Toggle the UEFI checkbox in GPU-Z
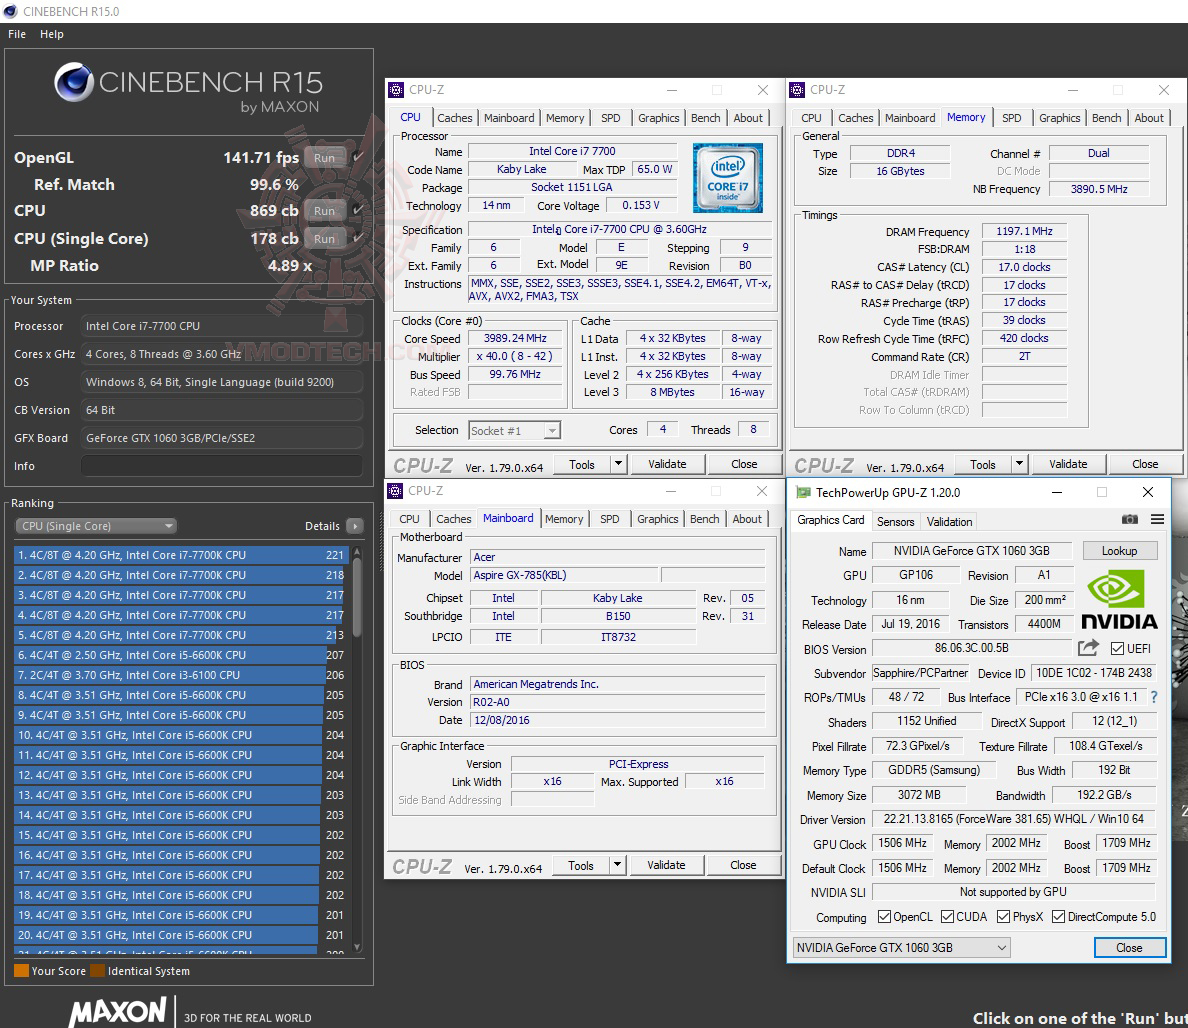Viewport: 1188px width, 1028px height. tap(1117, 648)
